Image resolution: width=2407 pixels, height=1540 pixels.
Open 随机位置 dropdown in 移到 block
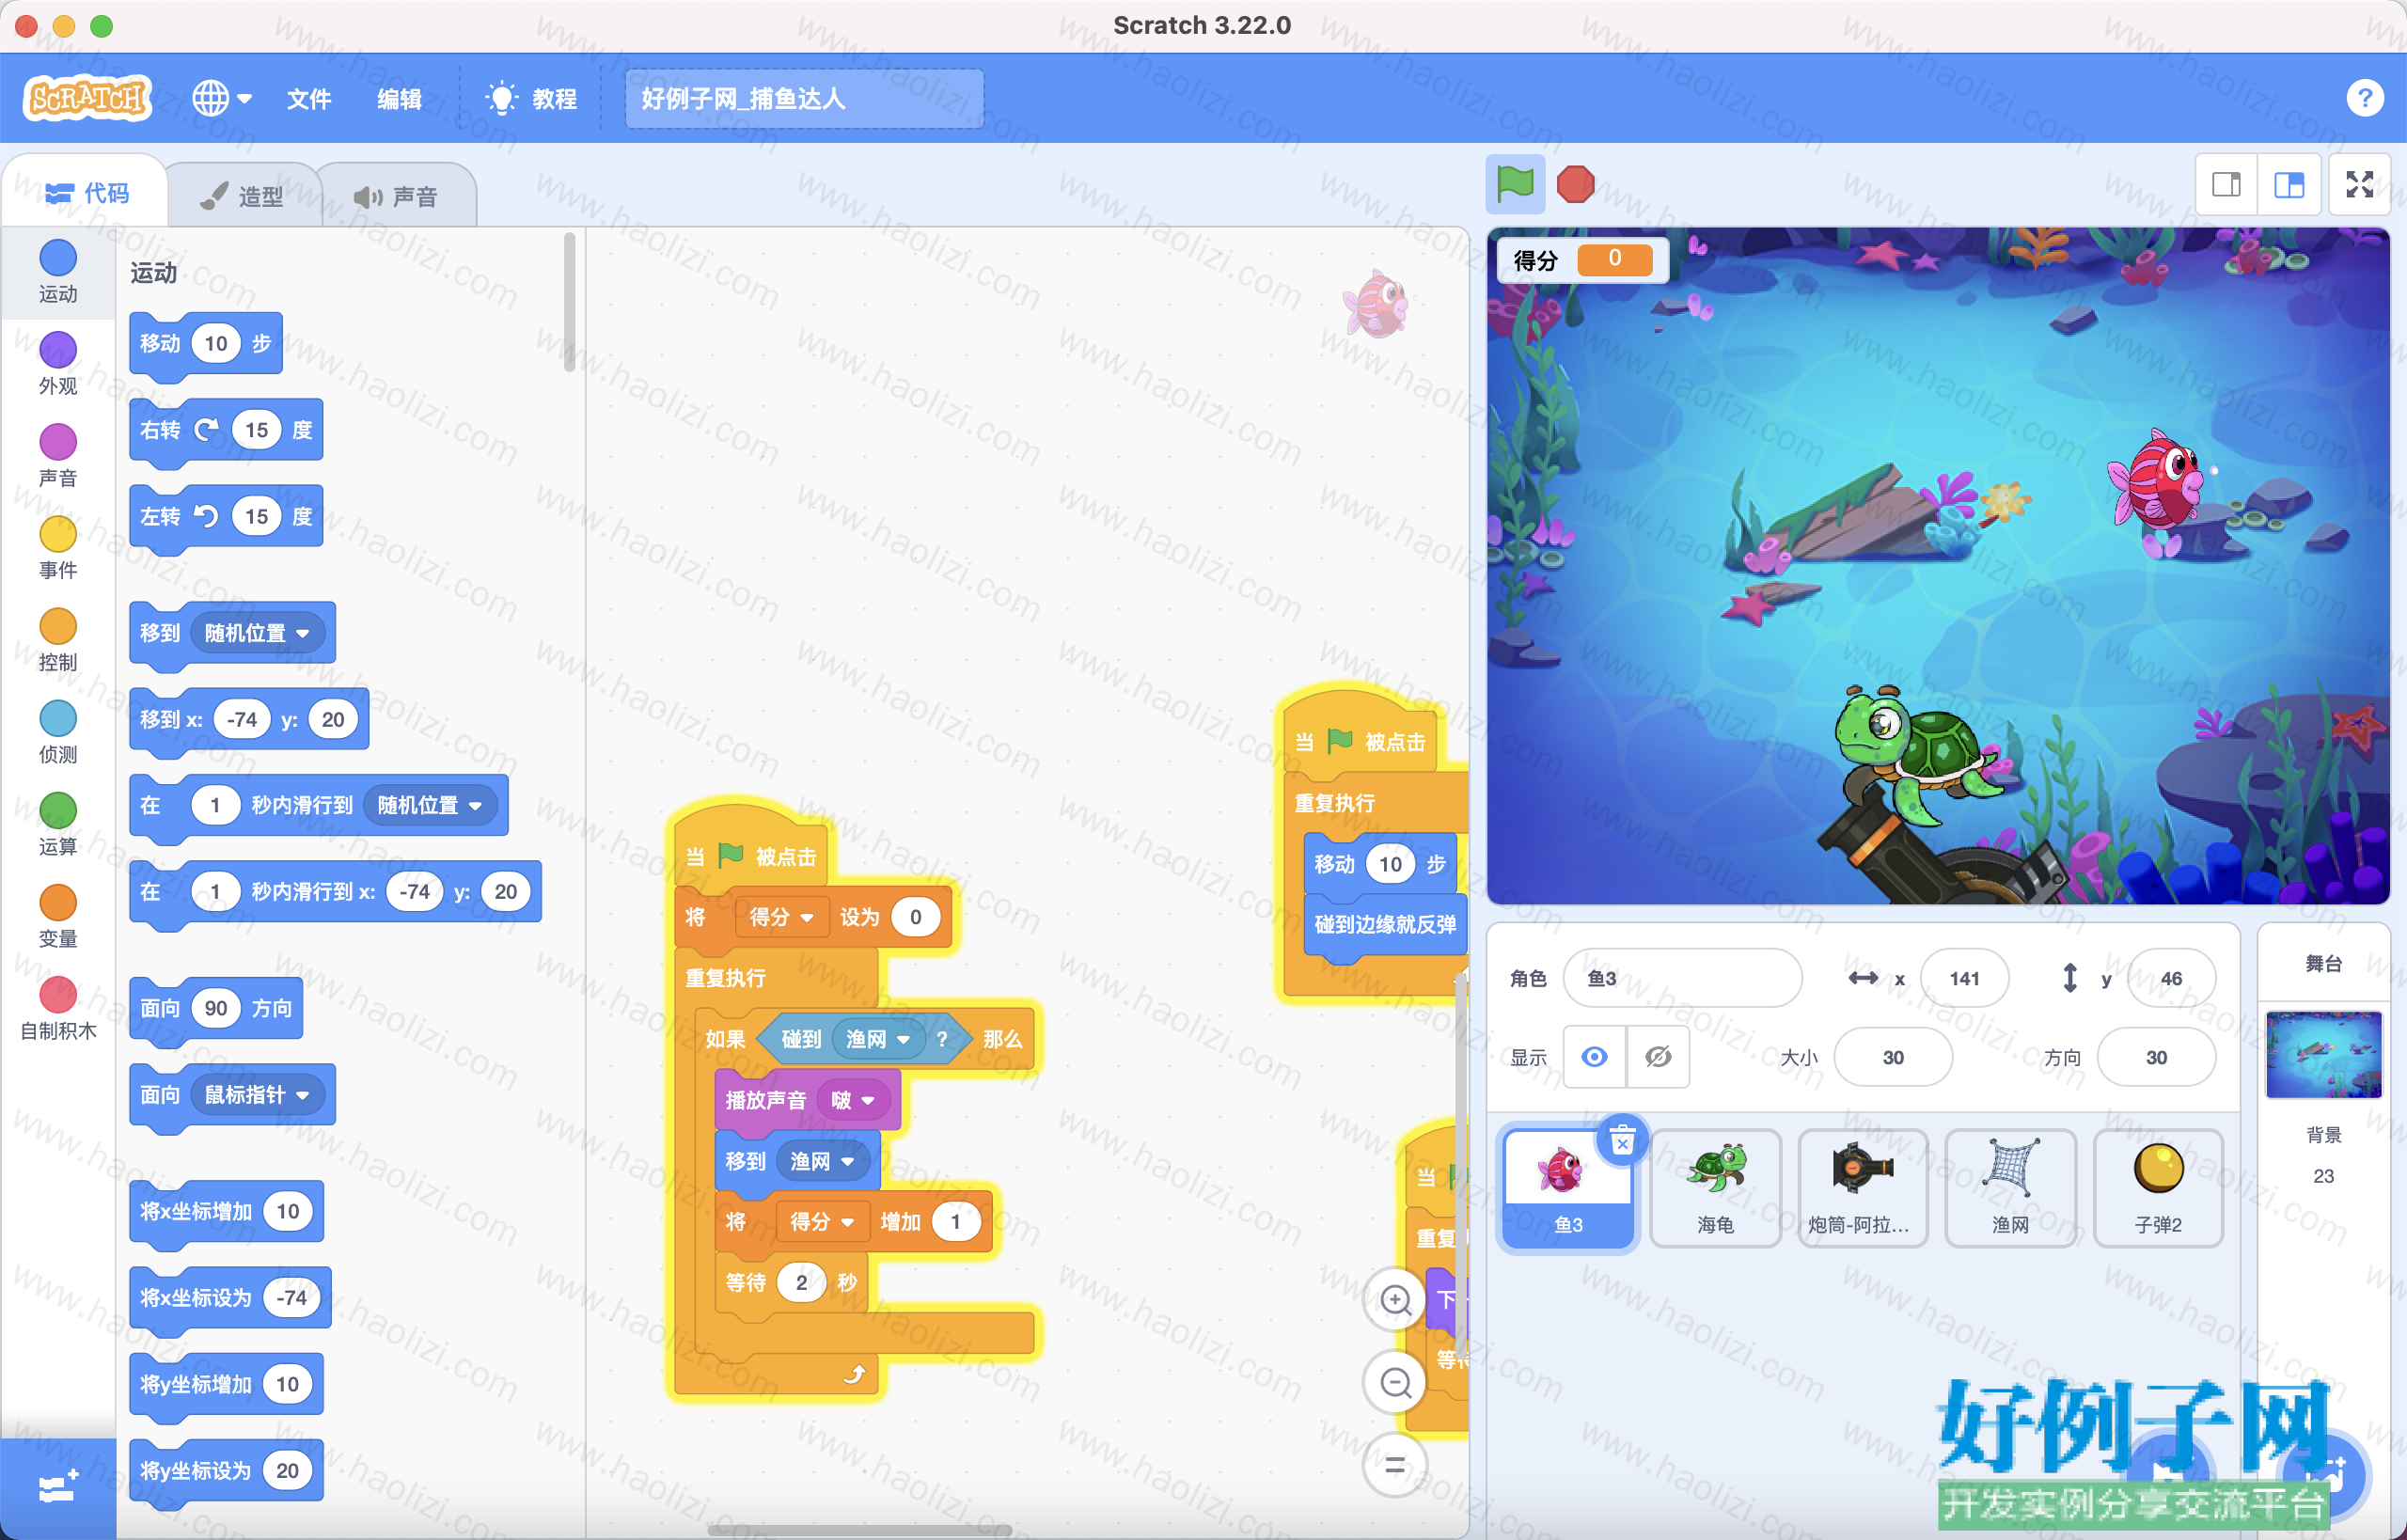[258, 632]
